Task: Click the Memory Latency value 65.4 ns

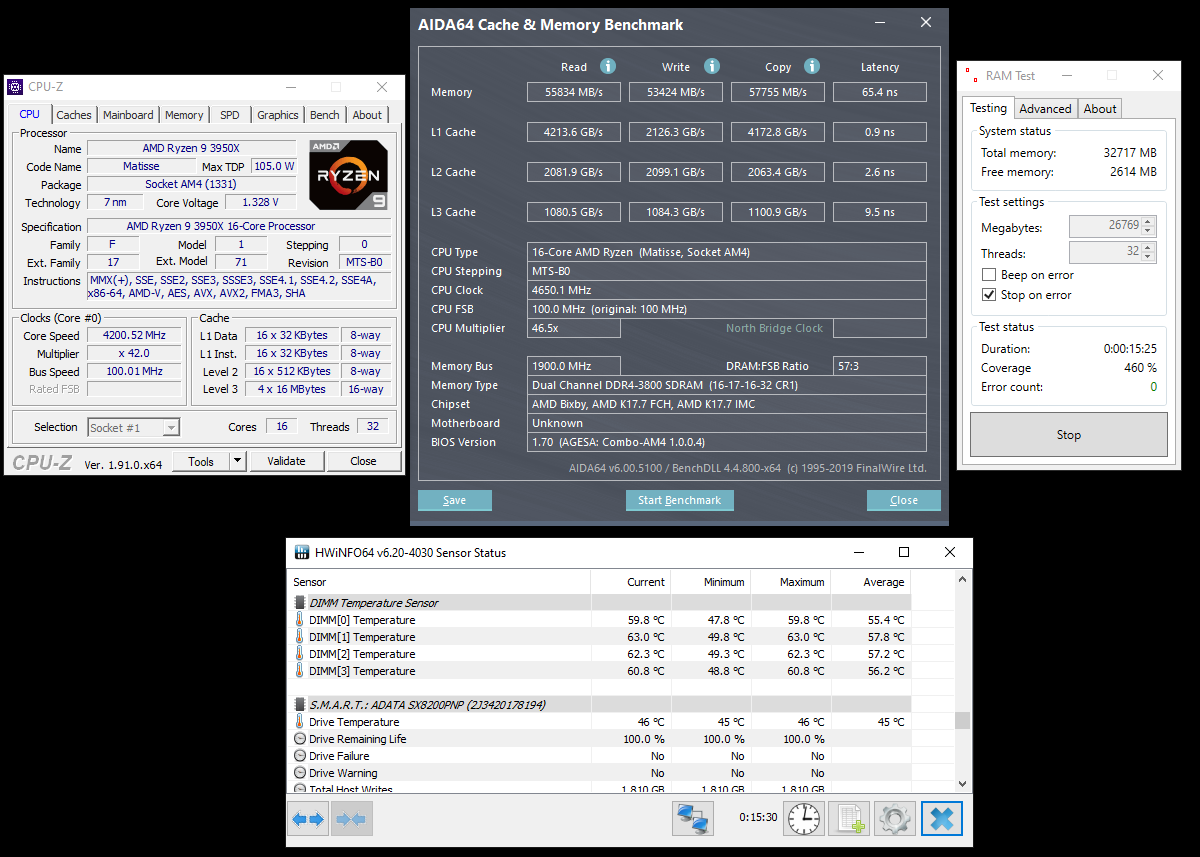Action: pyautogui.click(x=880, y=92)
